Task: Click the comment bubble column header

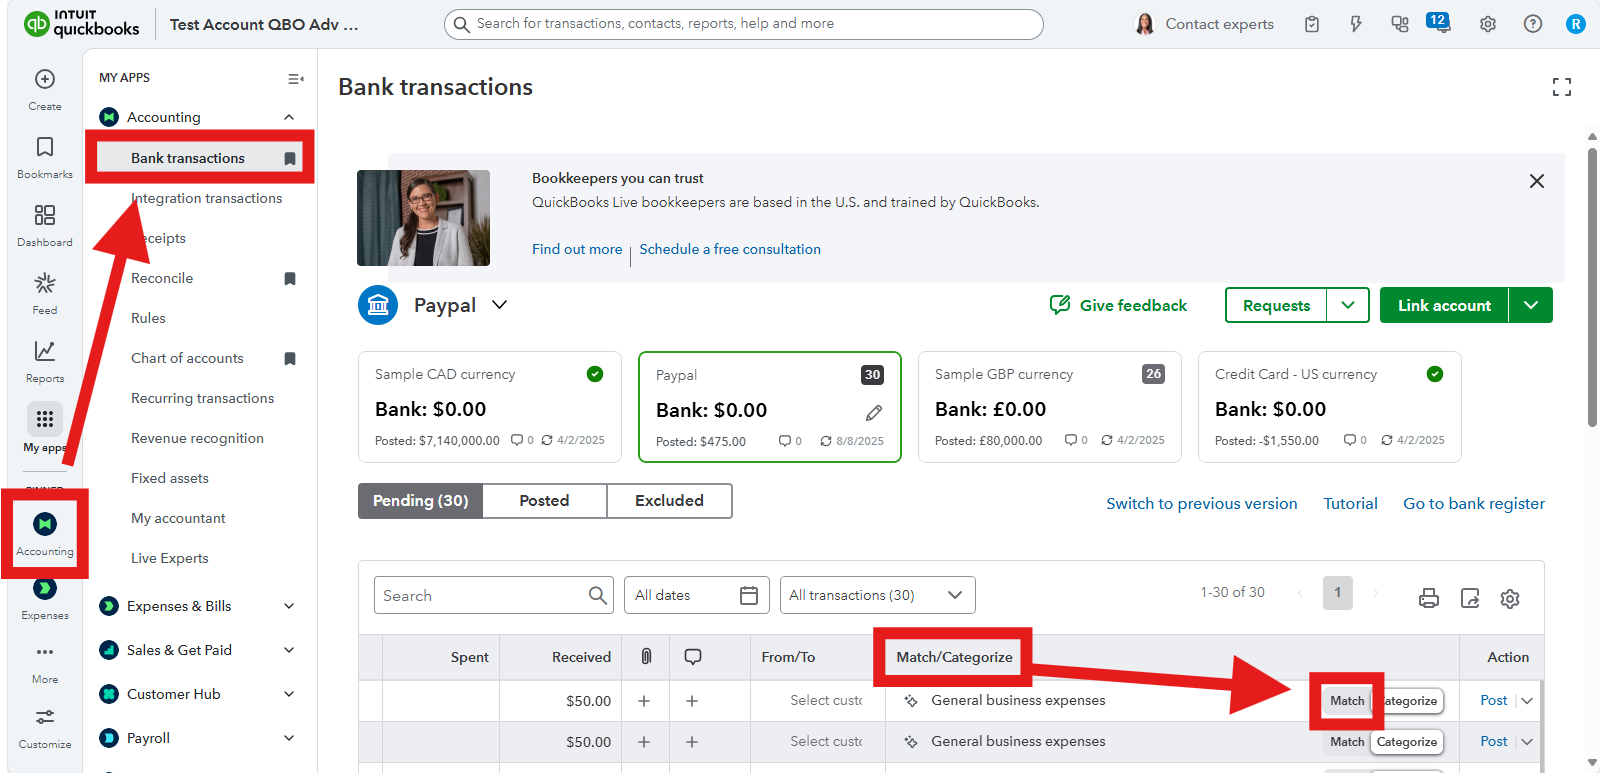Action: pos(692,657)
